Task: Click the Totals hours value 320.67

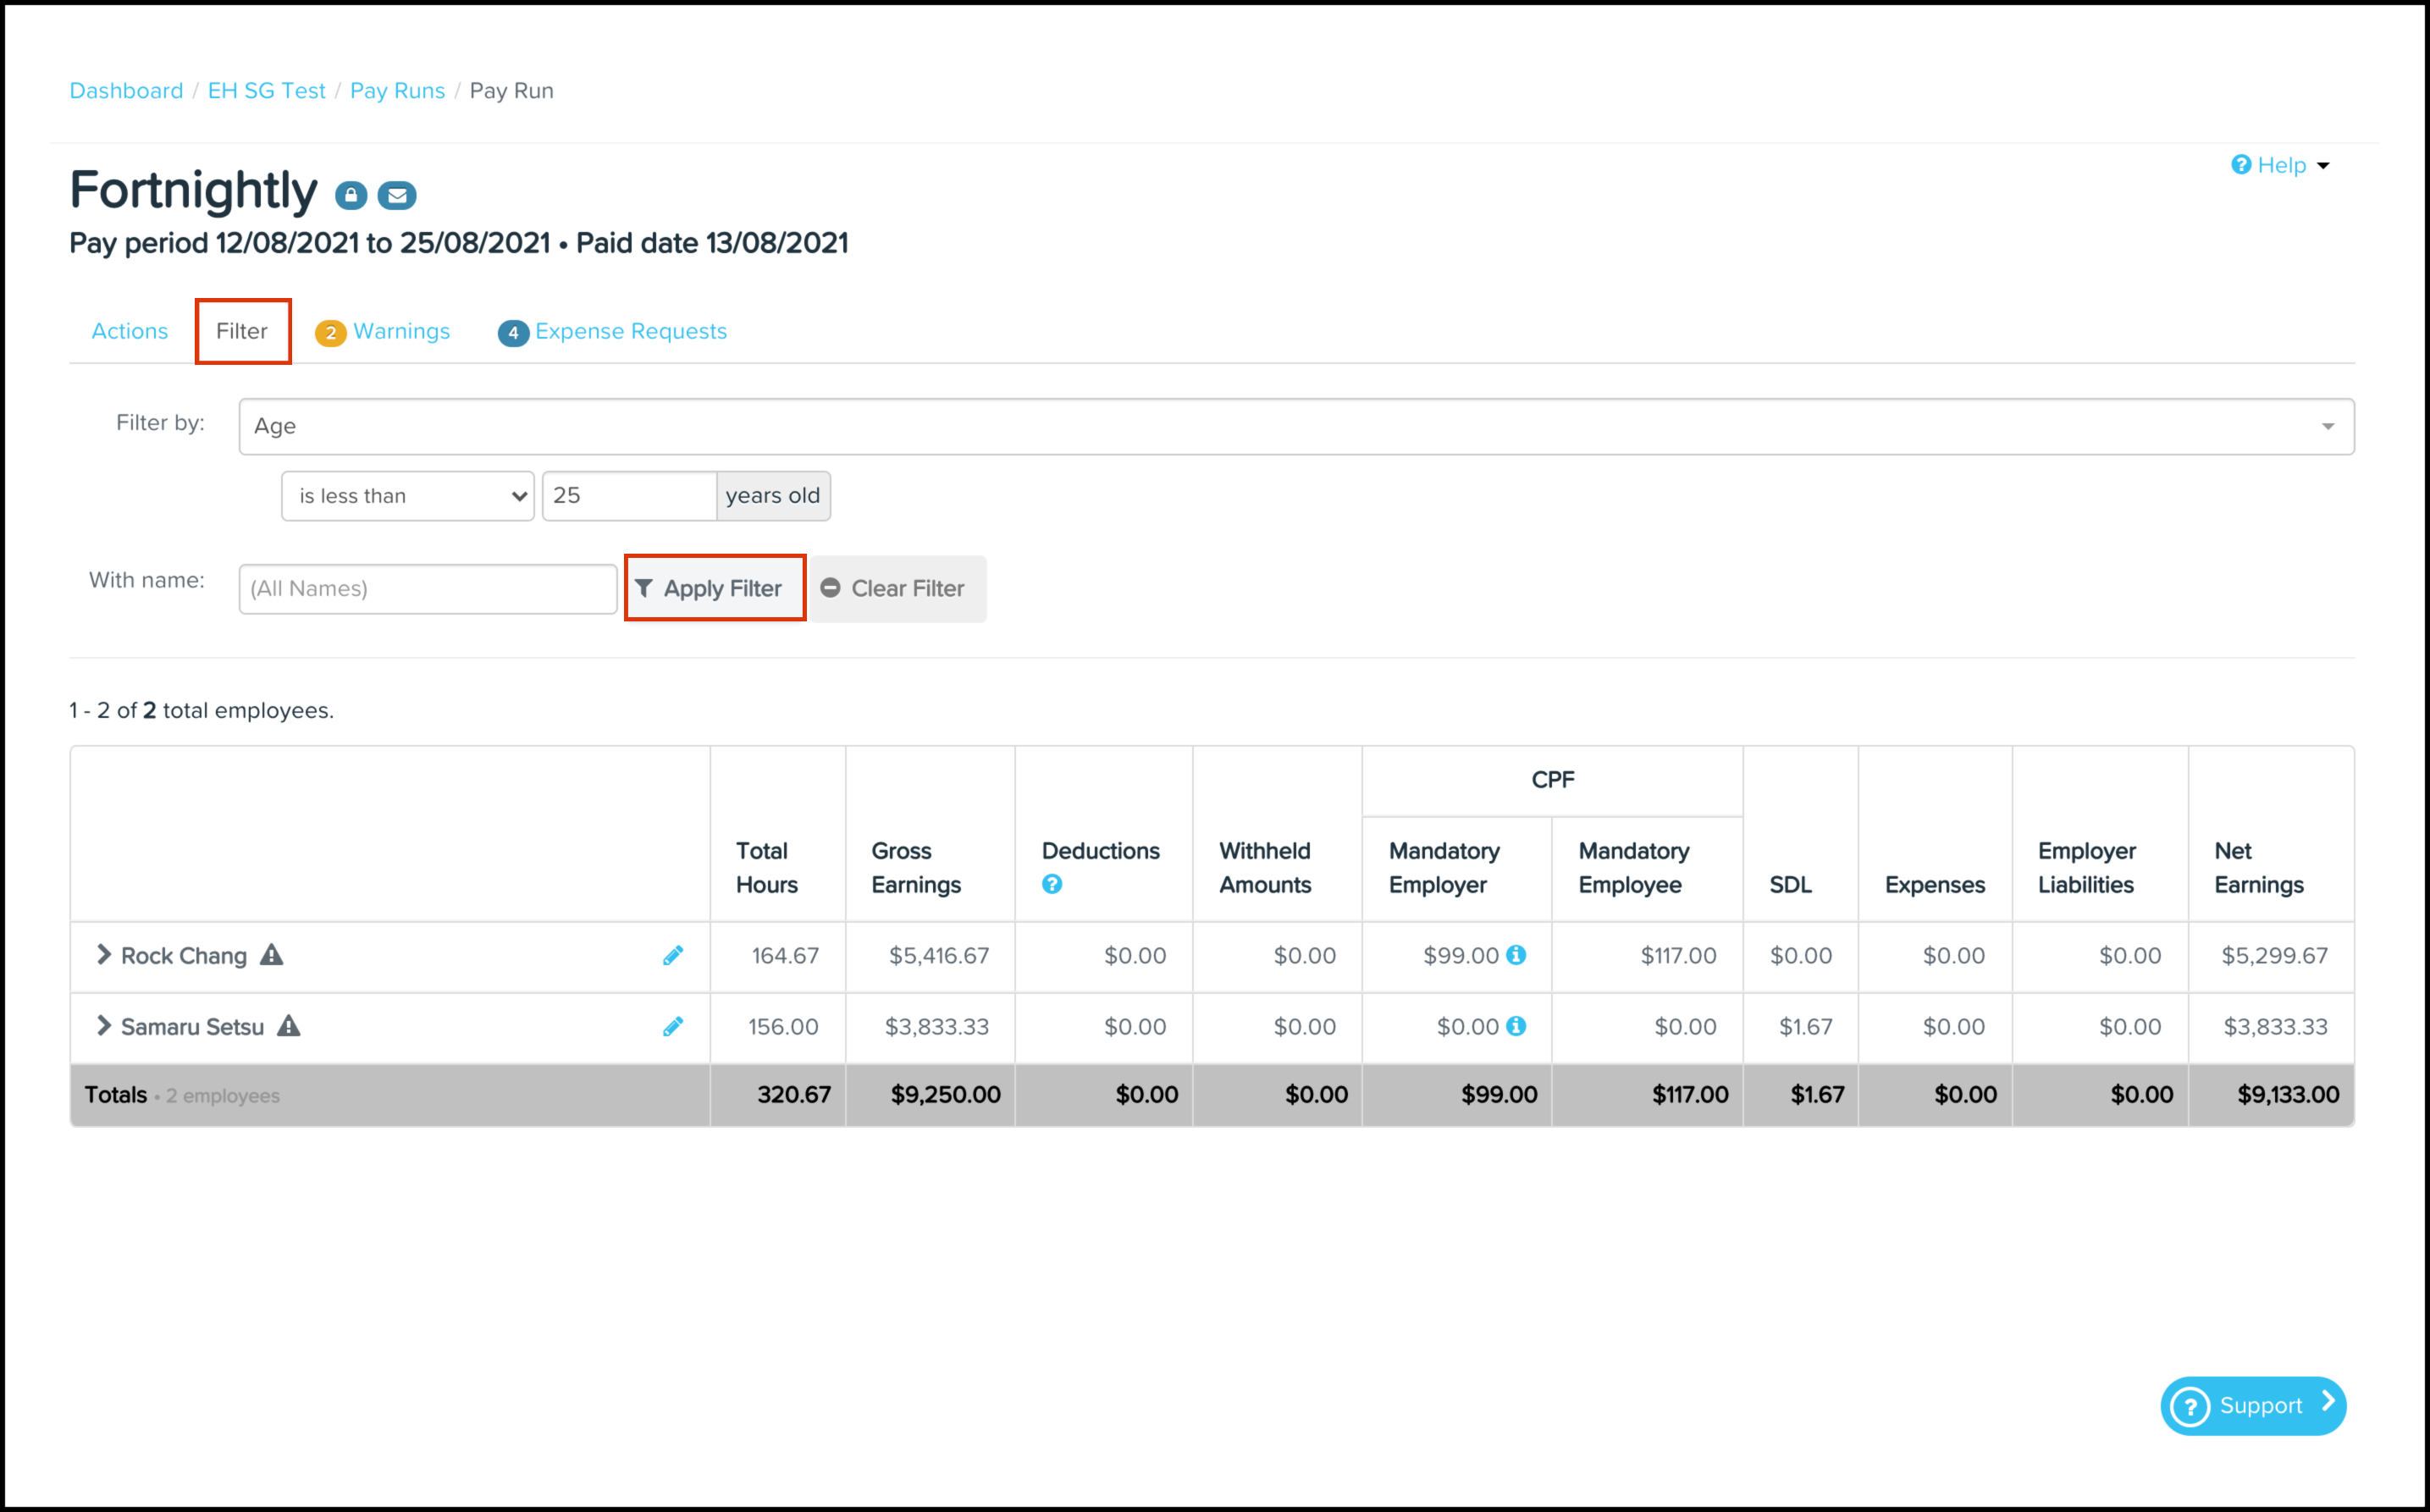Action: pos(794,1095)
